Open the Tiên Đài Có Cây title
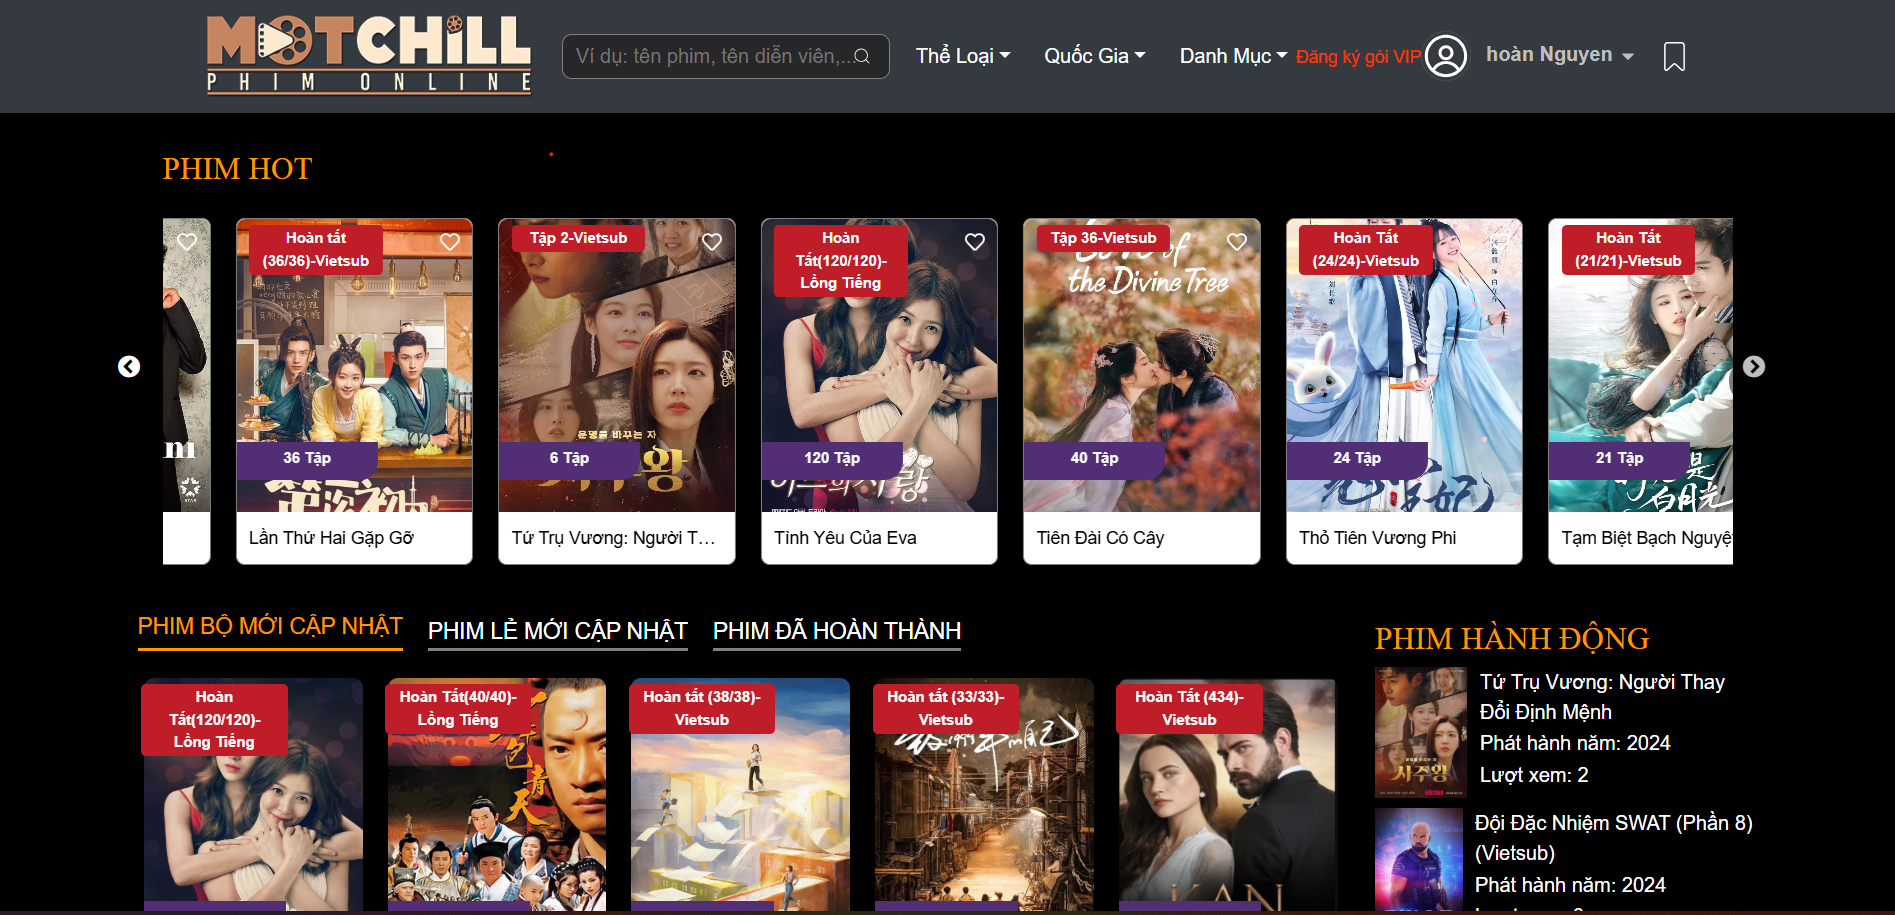Screen dimensions: 1895x915 click(1100, 538)
